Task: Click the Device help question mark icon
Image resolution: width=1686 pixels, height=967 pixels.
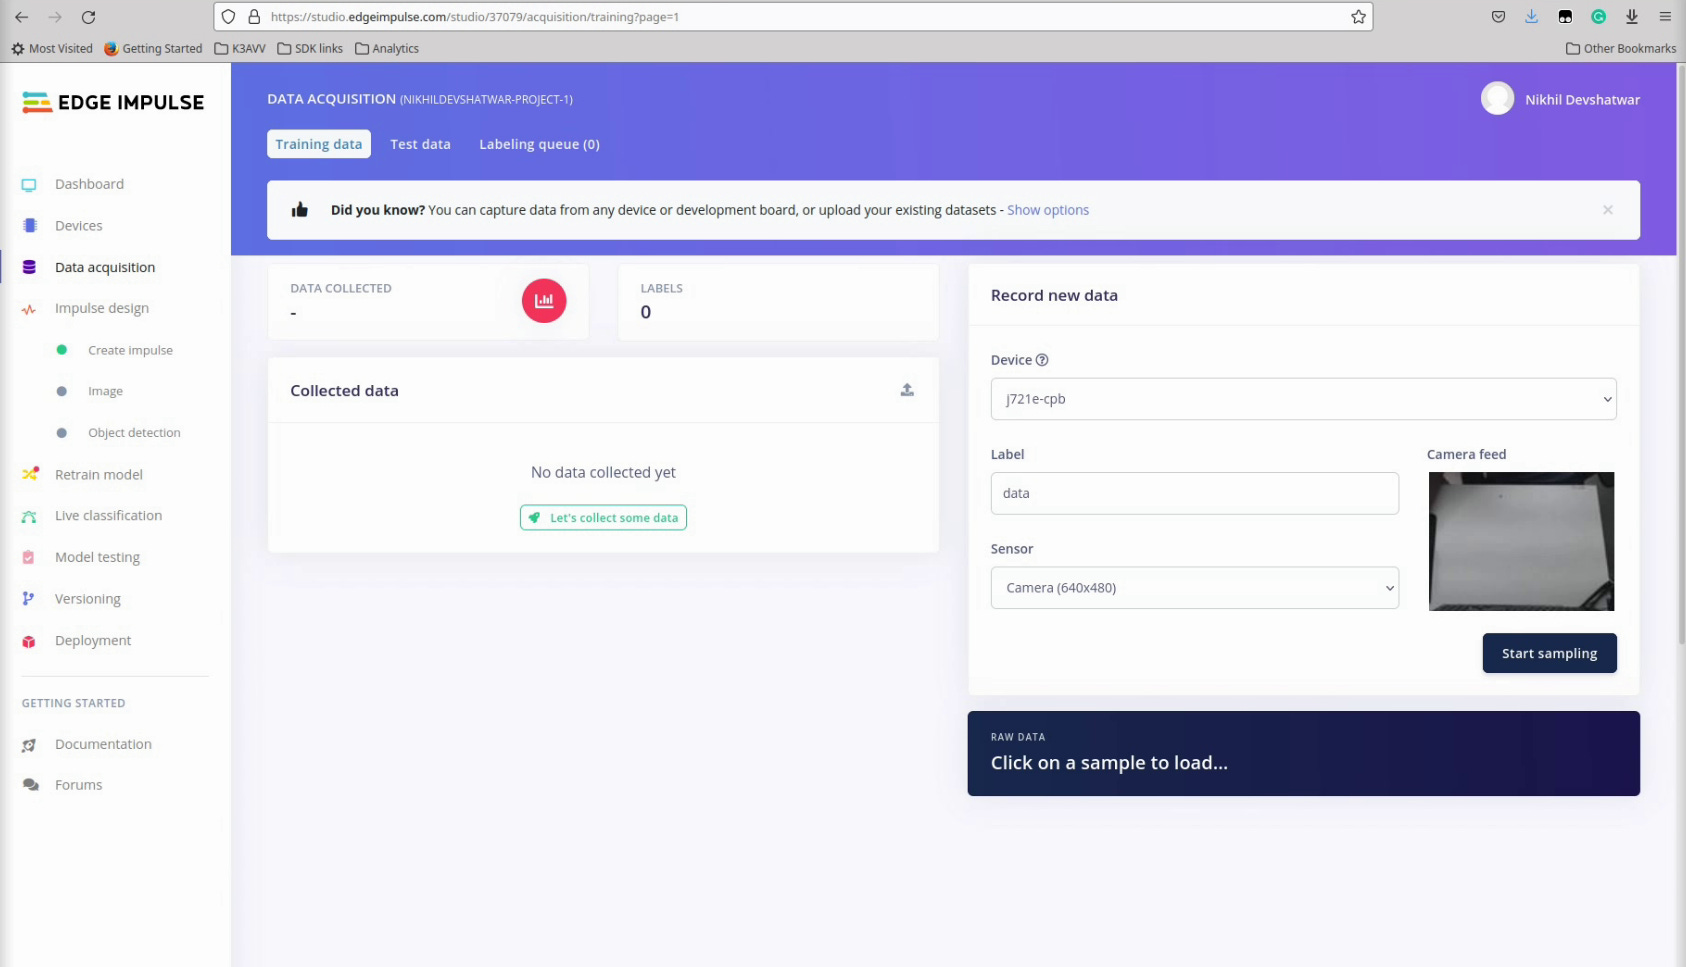Action: click(1042, 360)
